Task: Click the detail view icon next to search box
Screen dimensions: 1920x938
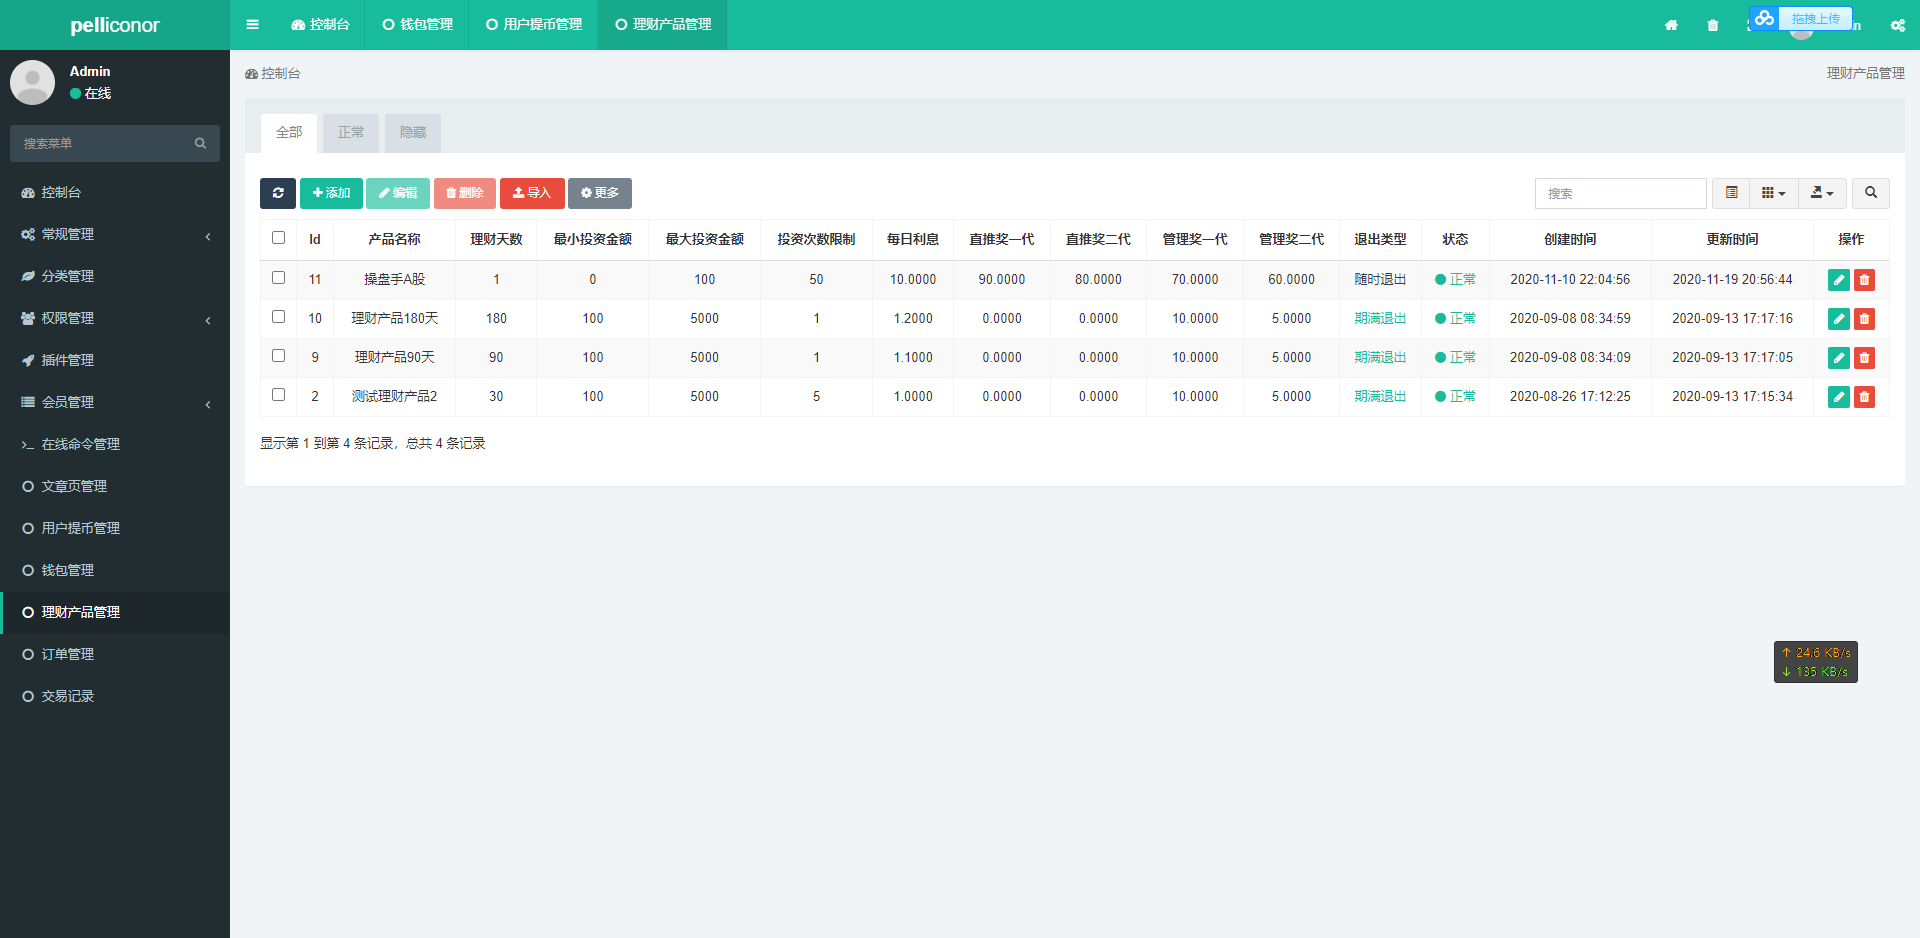Action: click(x=1732, y=193)
